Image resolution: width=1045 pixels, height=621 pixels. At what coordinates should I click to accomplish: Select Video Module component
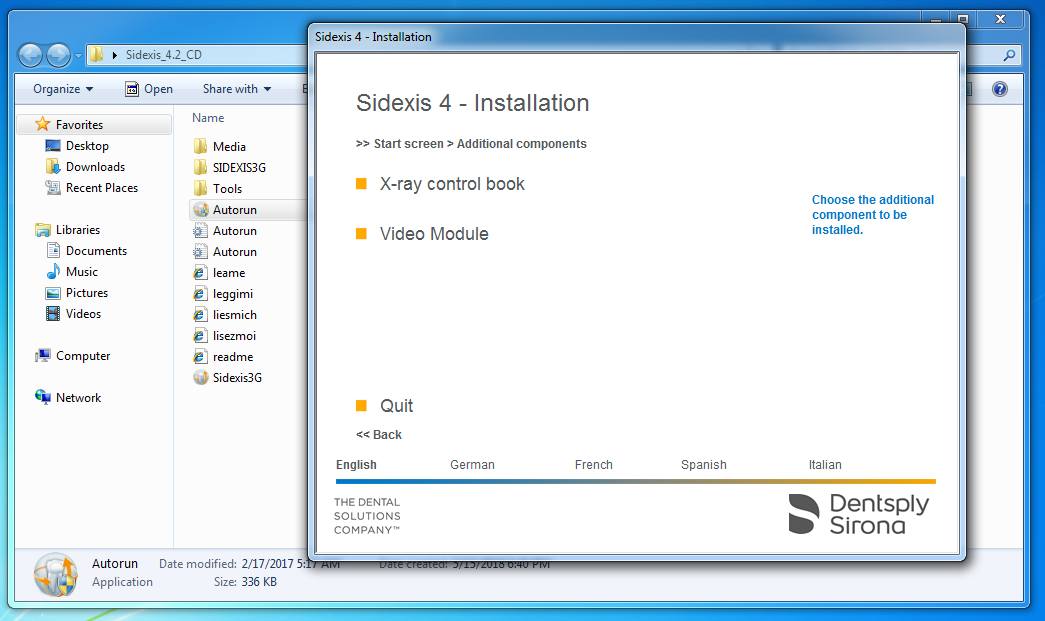point(434,234)
